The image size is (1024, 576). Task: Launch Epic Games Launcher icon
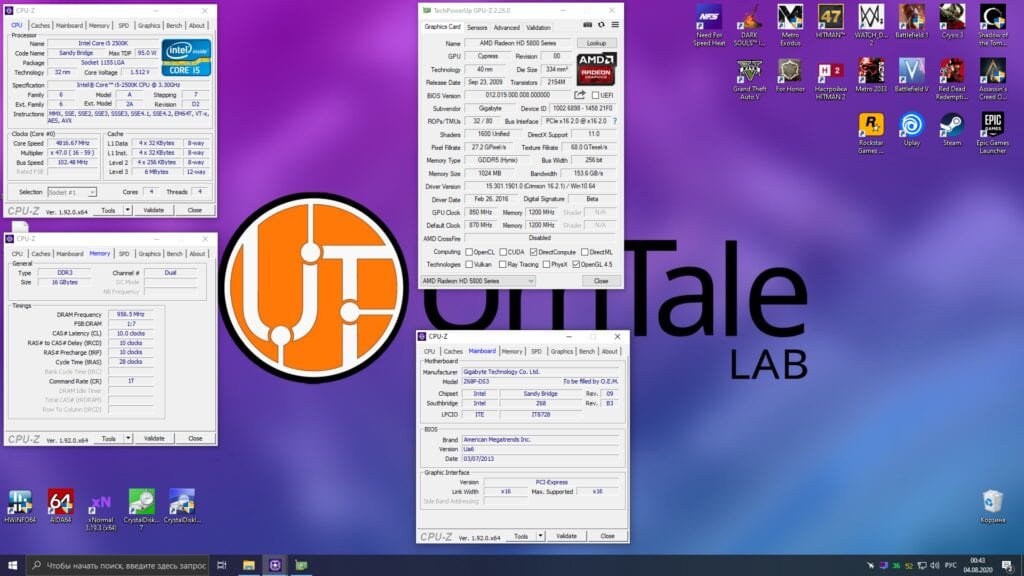(993, 134)
